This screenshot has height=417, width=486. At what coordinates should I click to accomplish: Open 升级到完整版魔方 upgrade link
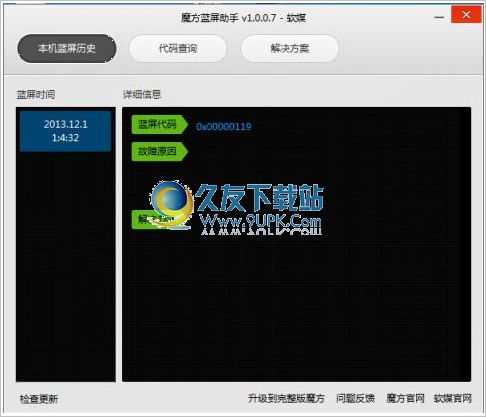[286, 398]
